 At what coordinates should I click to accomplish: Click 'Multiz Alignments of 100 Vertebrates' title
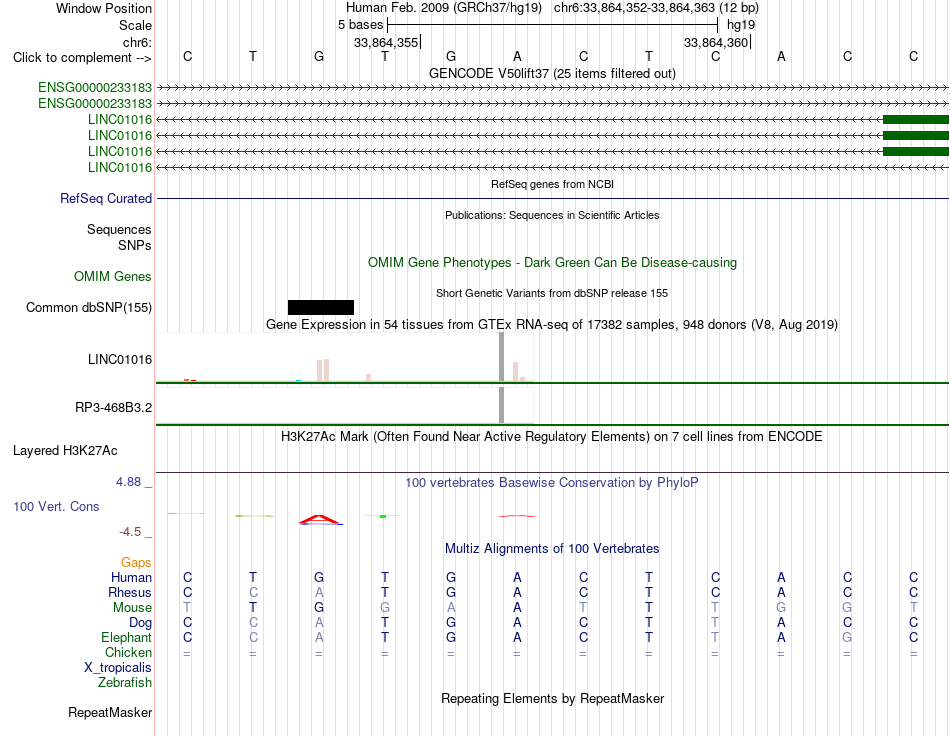[552, 548]
